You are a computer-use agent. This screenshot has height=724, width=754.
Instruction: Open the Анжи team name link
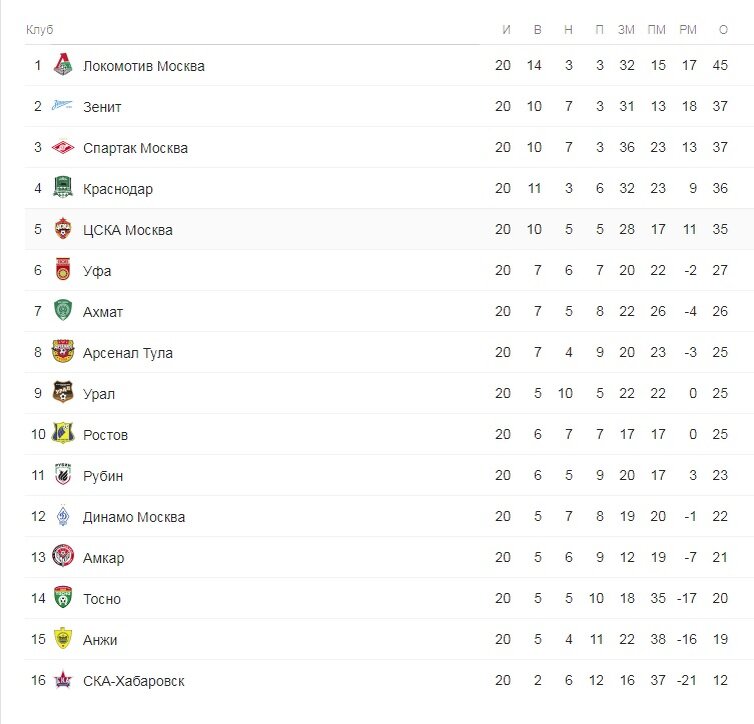click(x=100, y=640)
